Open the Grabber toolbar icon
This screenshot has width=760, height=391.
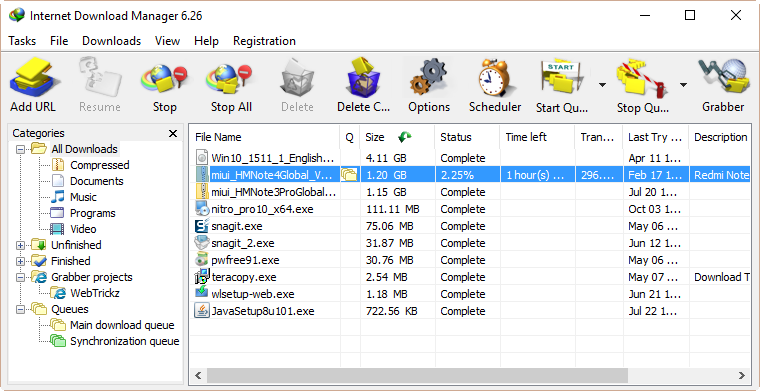[723, 78]
